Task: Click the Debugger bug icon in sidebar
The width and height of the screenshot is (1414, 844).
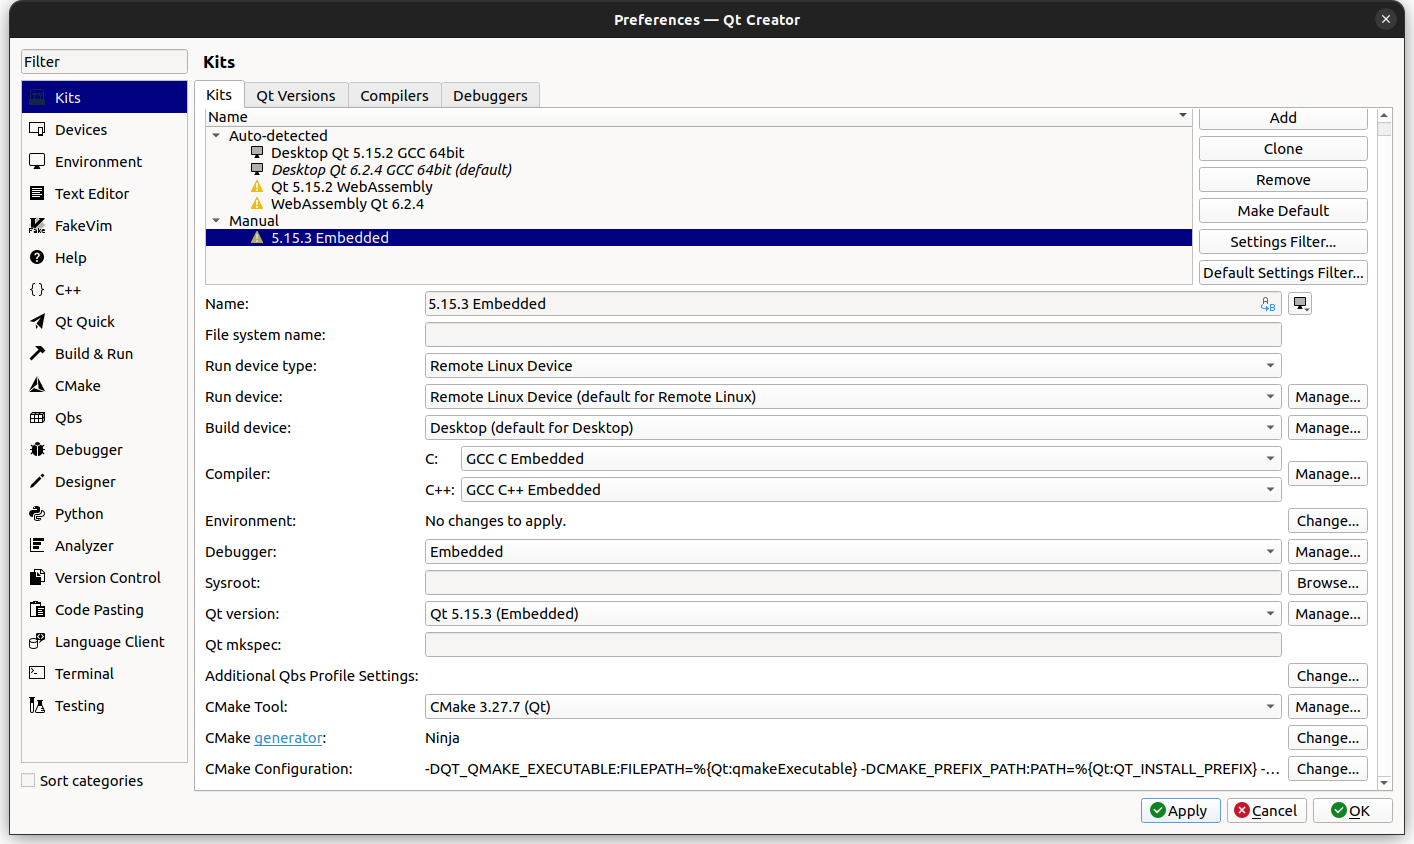Action: (x=37, y=450)
